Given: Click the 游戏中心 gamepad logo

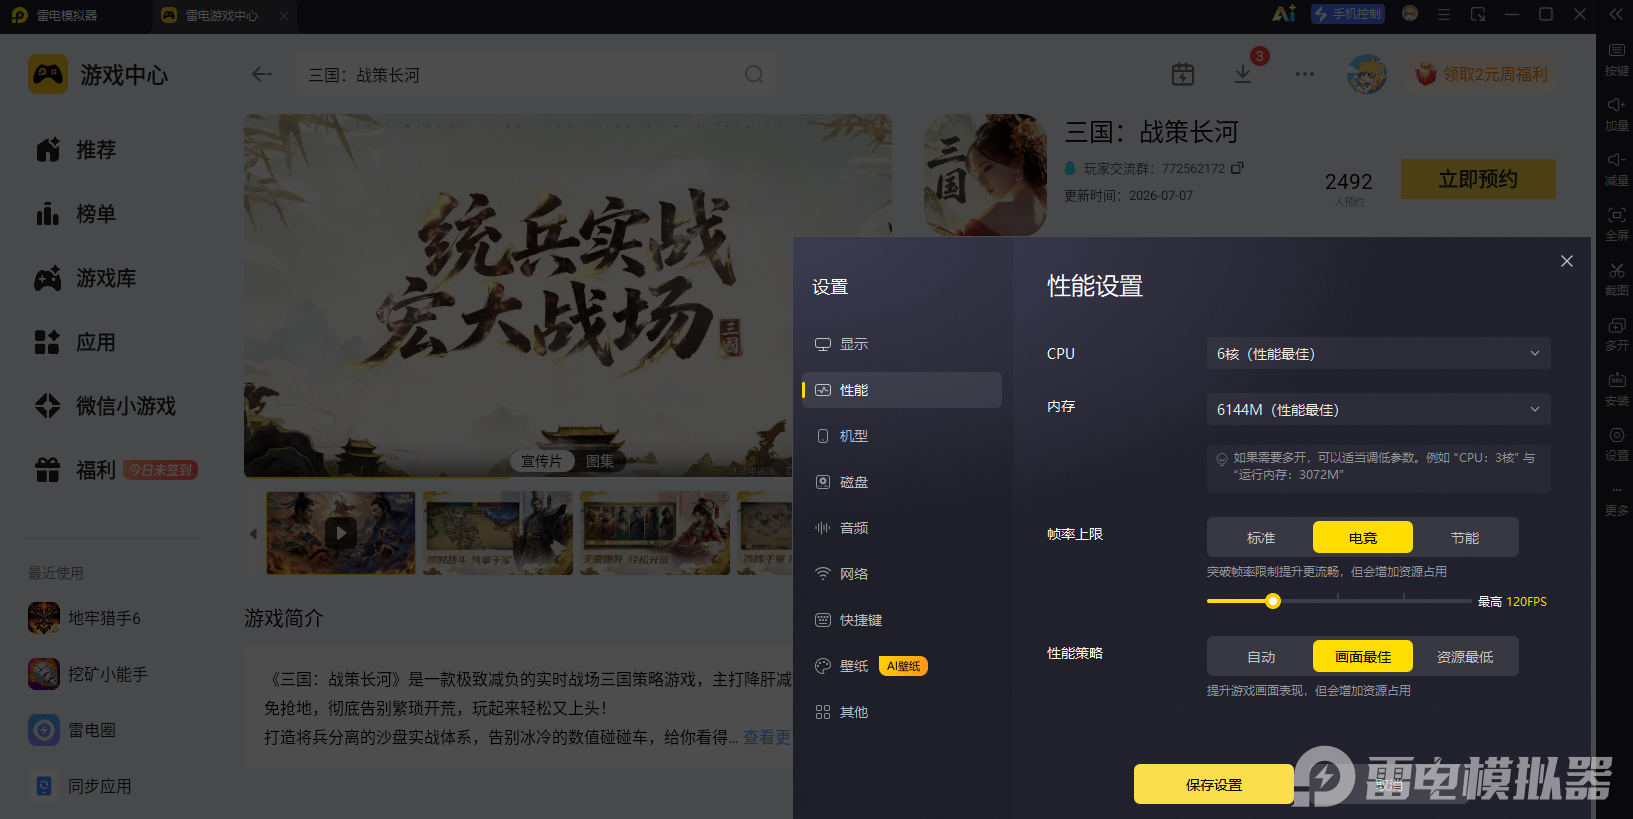Looking at the screenshot, I should point(48,75).
